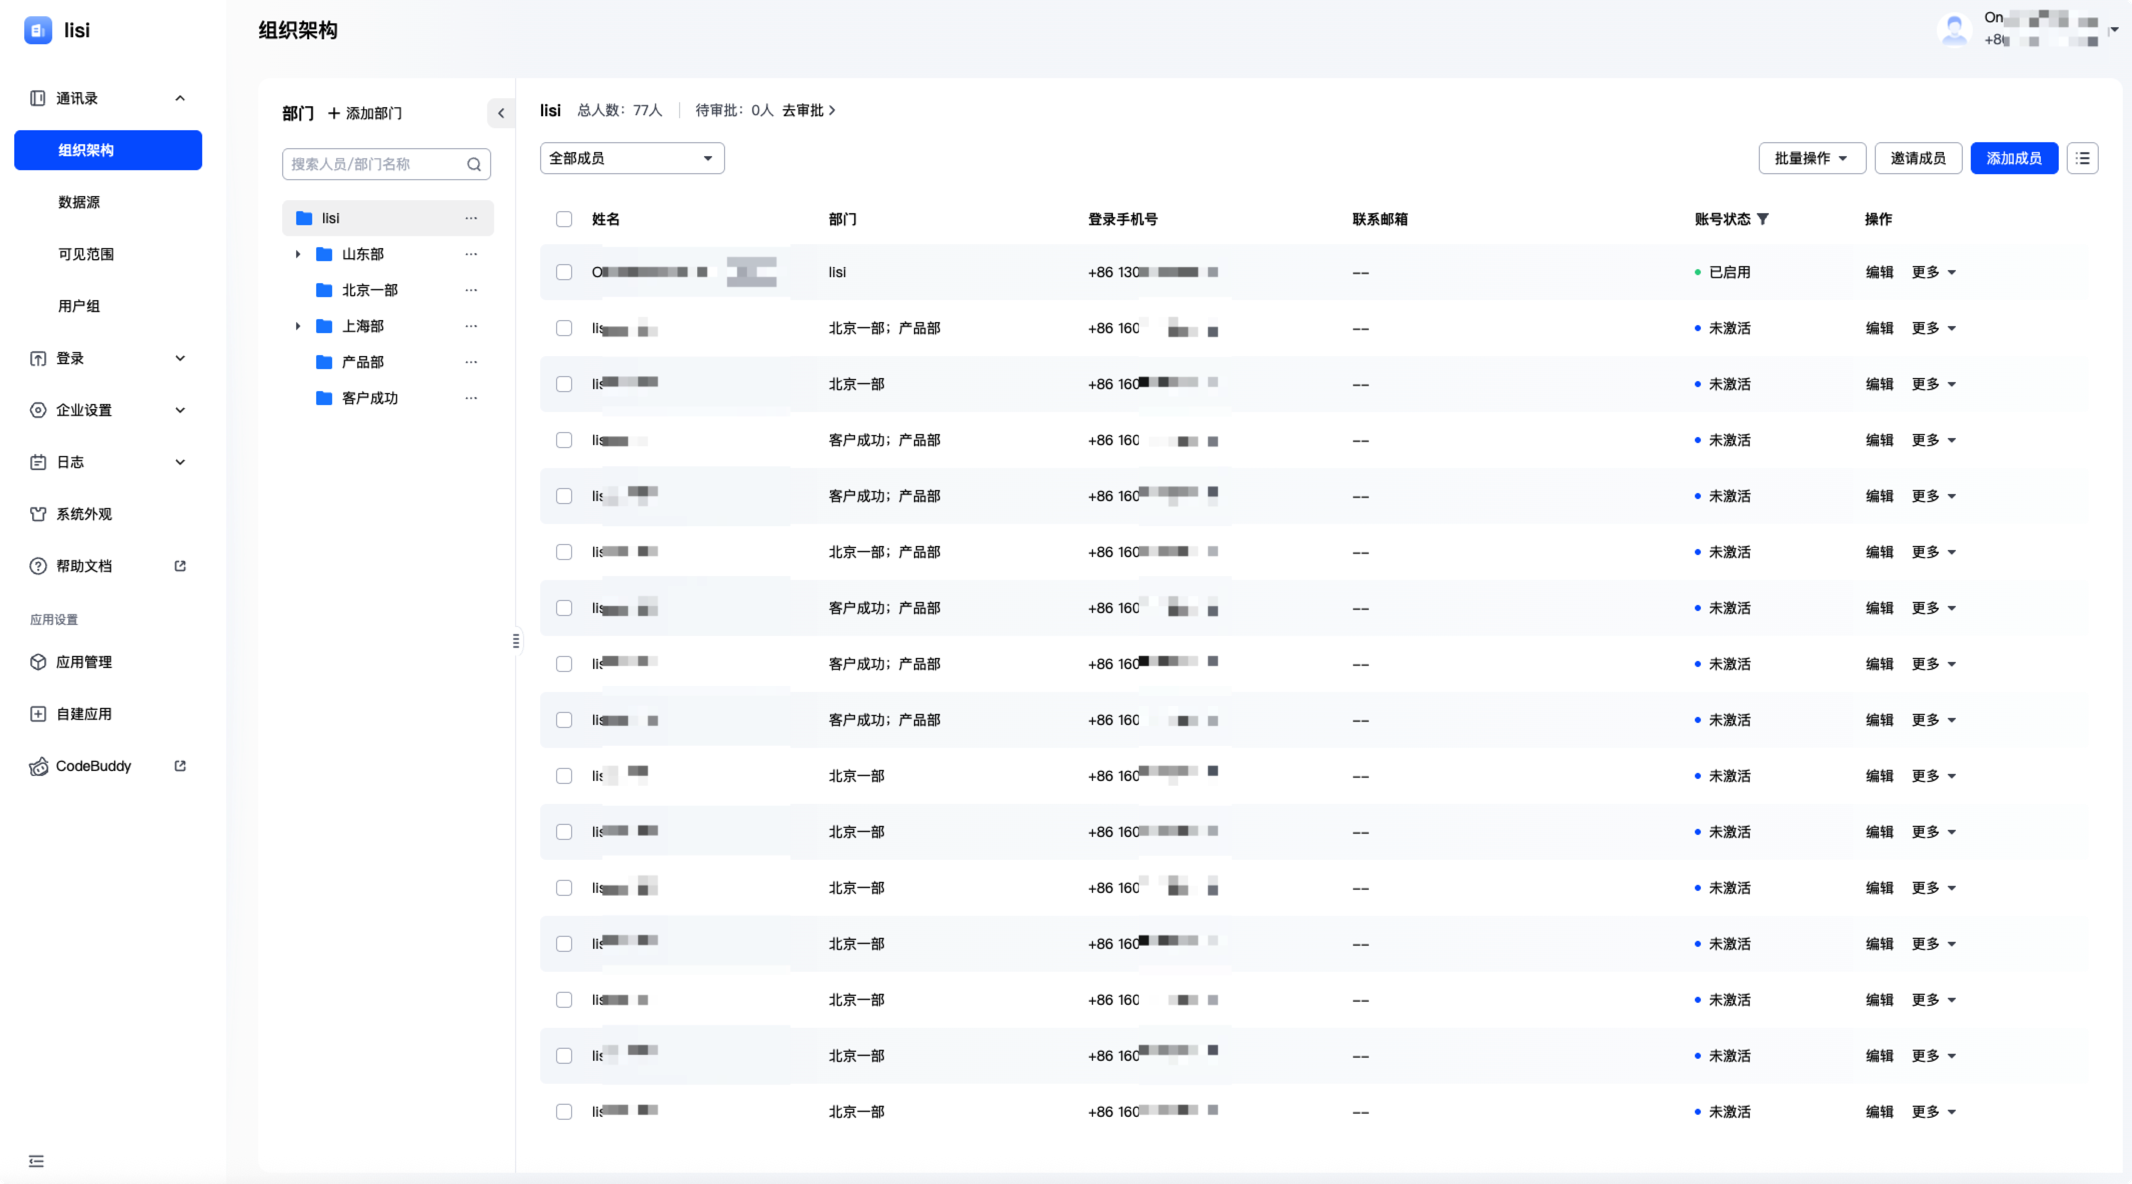The width and height of the screenshot is (2132, 1184).
Task: Expand the 上海部 department tree node
Action: [297, 326]
